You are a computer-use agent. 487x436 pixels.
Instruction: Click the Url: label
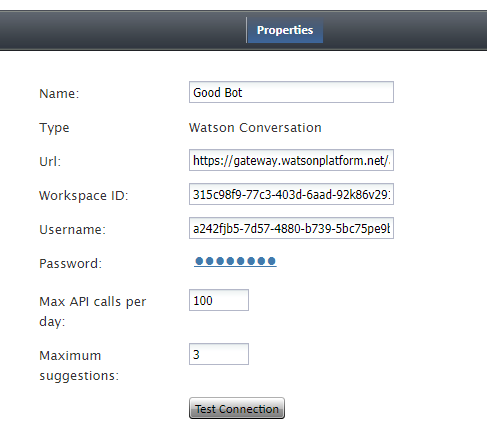50,162
